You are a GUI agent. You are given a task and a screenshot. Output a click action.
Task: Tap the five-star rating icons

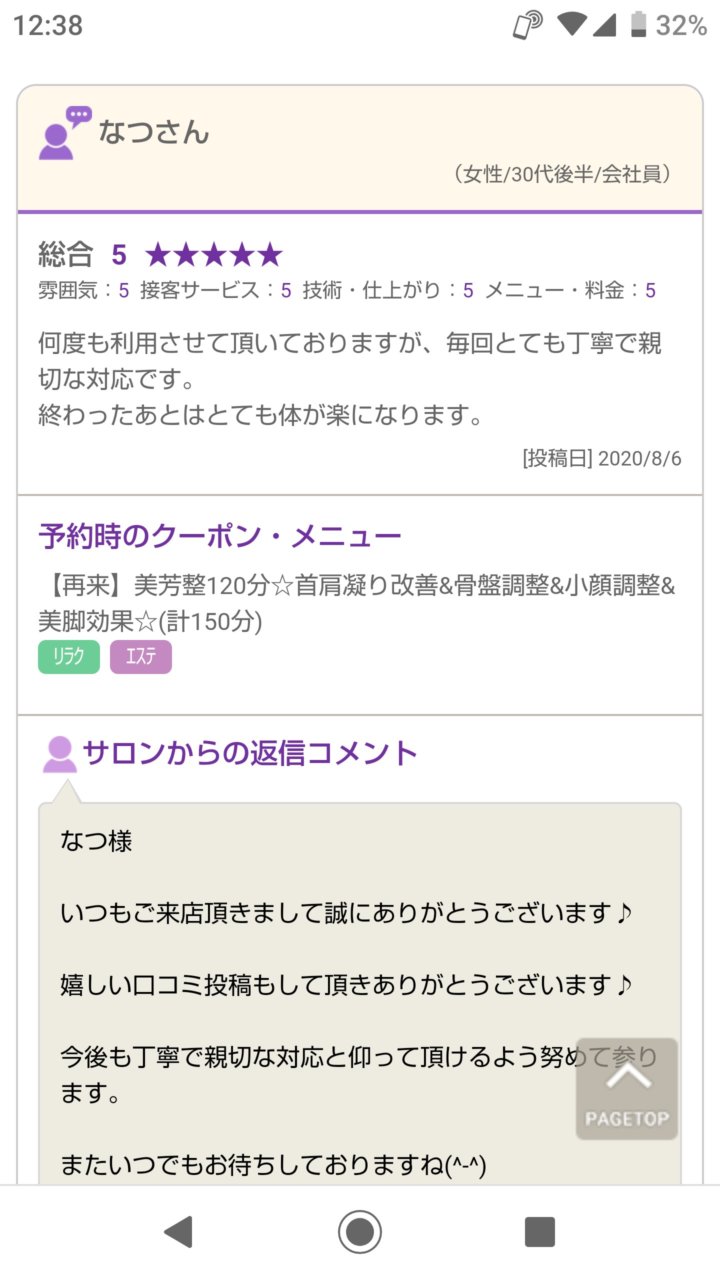[x=214, y=255]
